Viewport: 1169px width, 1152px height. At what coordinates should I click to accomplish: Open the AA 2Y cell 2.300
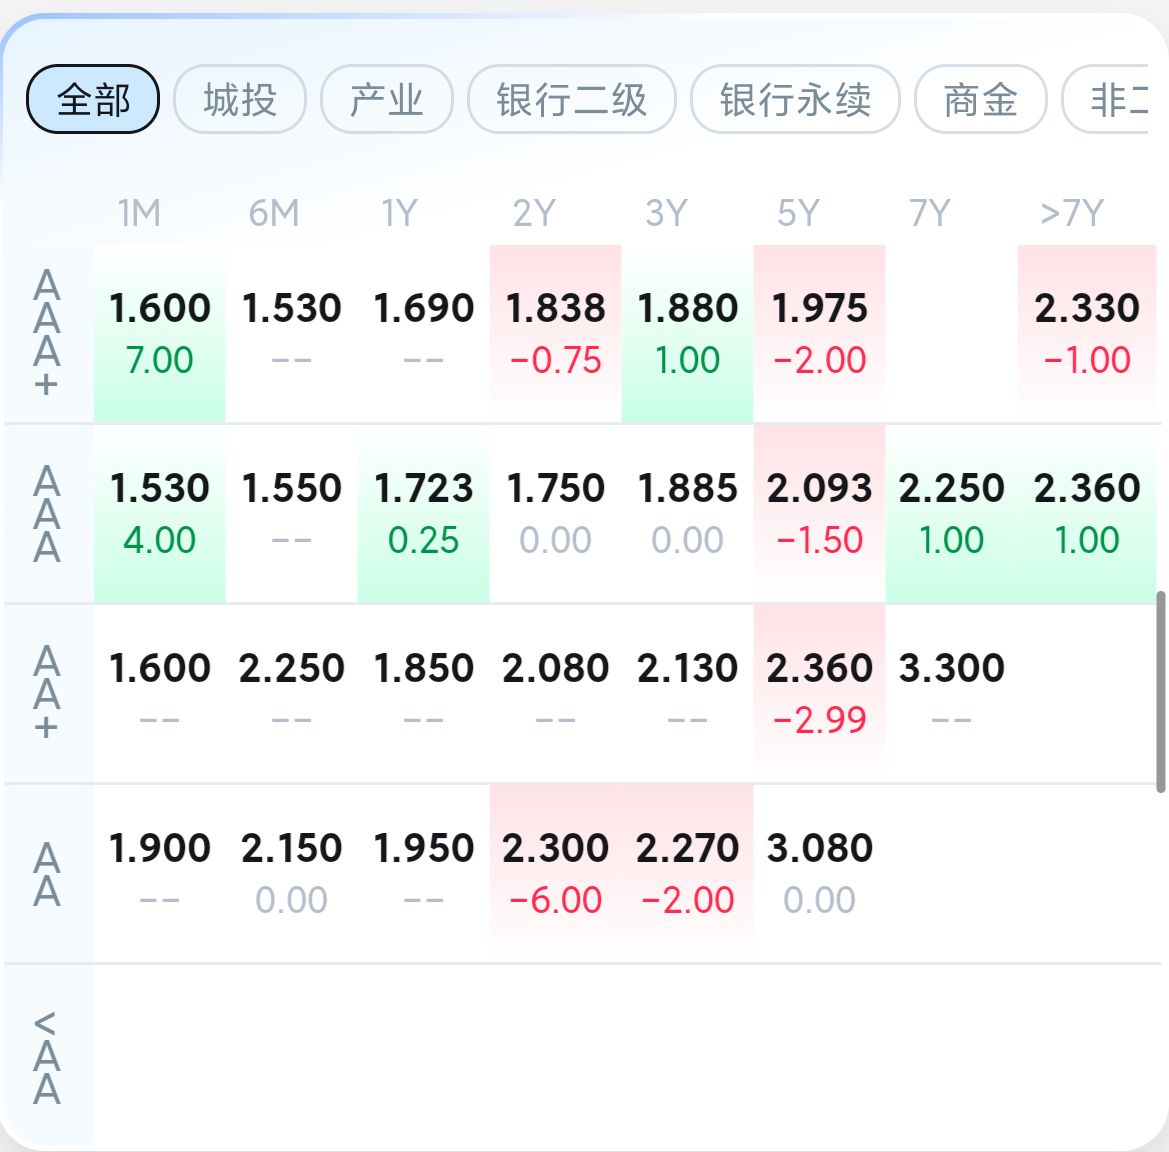(x=555, y=872)
